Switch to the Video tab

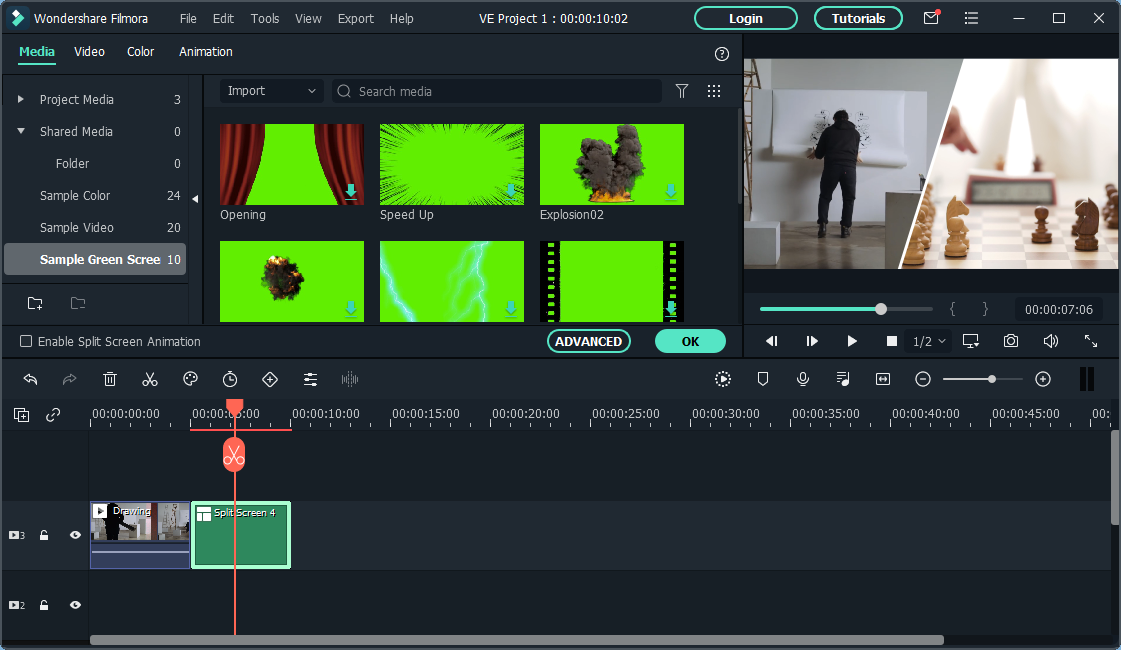pos(89,51)
